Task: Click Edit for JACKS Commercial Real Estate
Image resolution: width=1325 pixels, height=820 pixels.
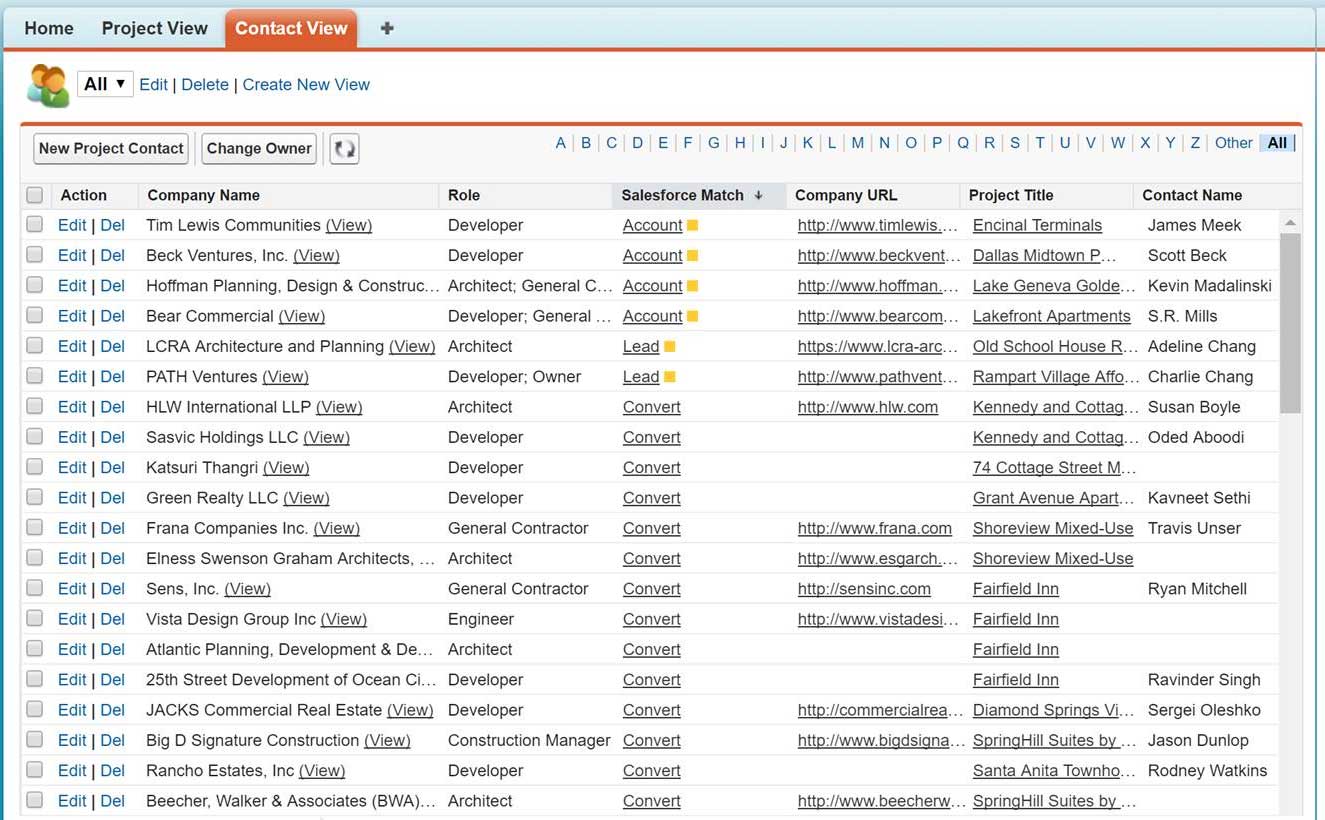Action: tap(72, 710)
